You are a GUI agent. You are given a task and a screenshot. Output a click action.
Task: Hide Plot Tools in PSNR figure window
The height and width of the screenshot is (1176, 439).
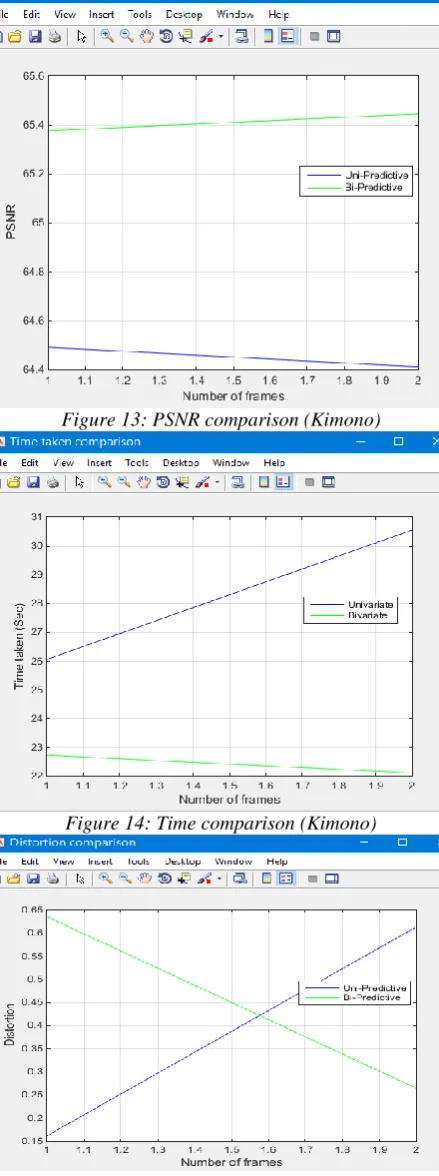tap(314, 35)
